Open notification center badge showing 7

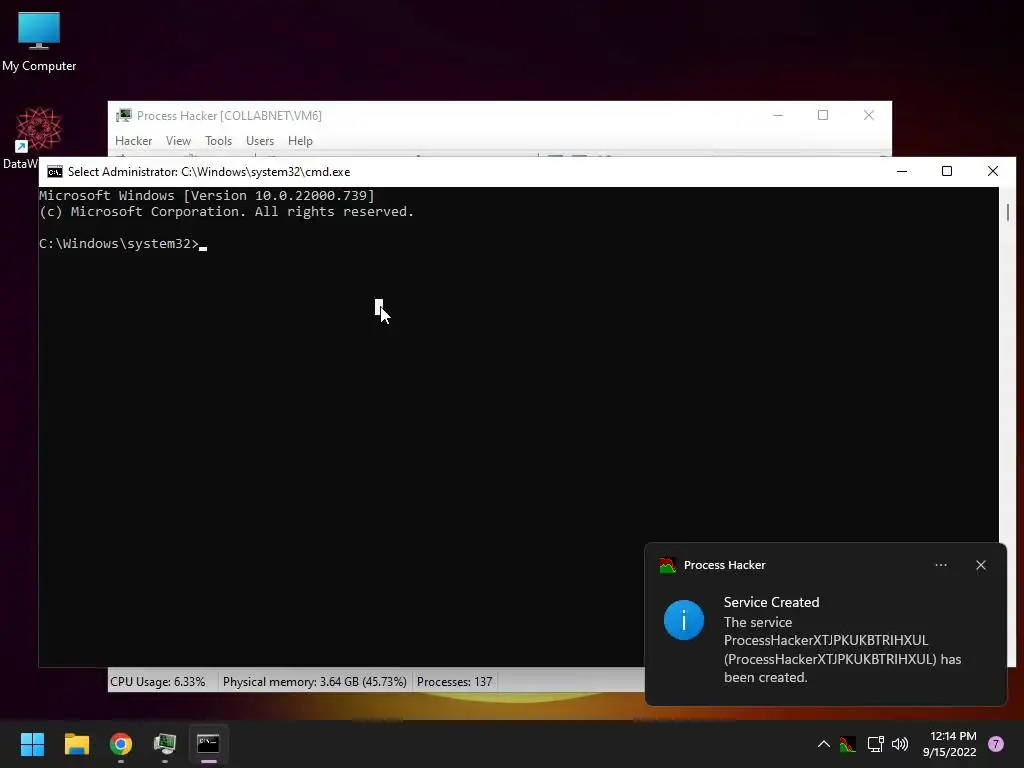coord(996,744)
